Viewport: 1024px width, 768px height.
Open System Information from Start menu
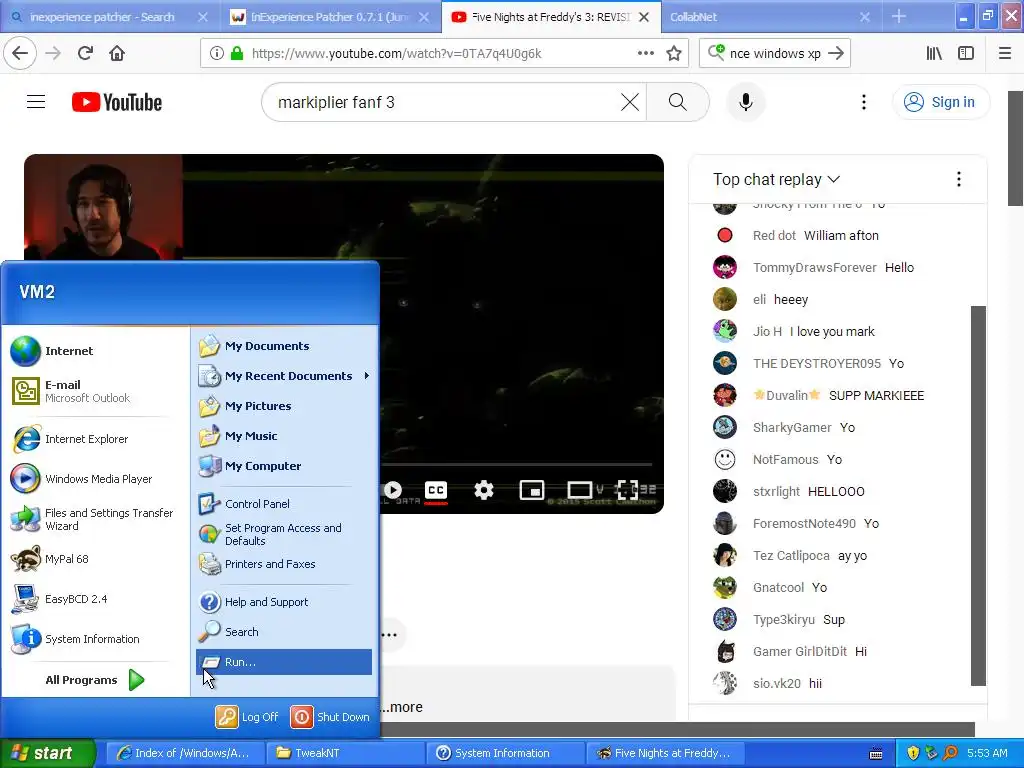click(x=95, y=639)
